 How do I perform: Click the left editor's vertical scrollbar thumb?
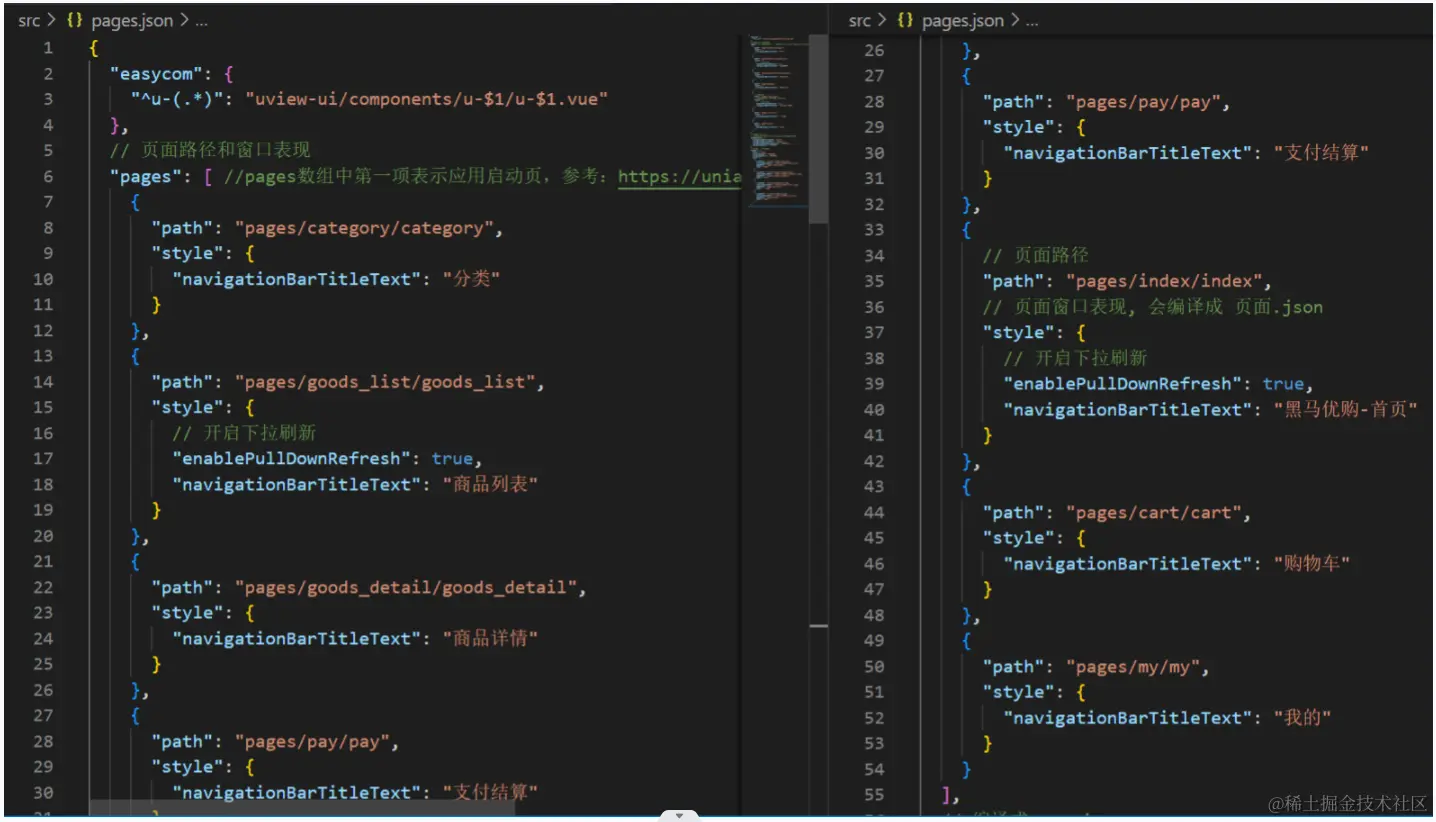pyautogui.click(x=818, y=128)
